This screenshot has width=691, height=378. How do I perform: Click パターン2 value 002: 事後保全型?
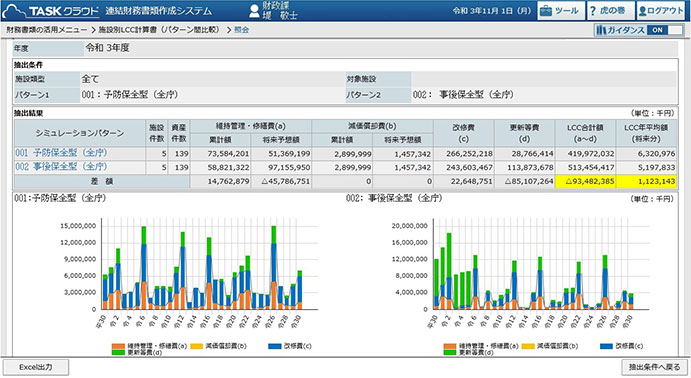point(463,95)
